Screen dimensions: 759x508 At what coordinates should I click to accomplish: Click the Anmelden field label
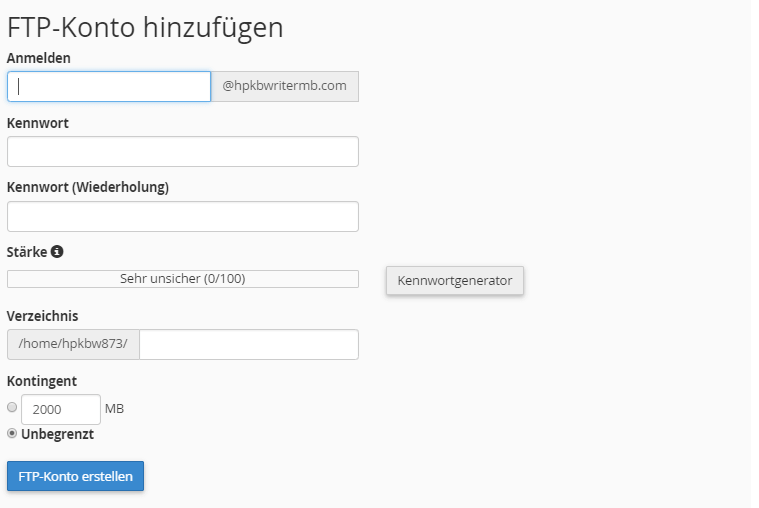click(x=39, y=58)
